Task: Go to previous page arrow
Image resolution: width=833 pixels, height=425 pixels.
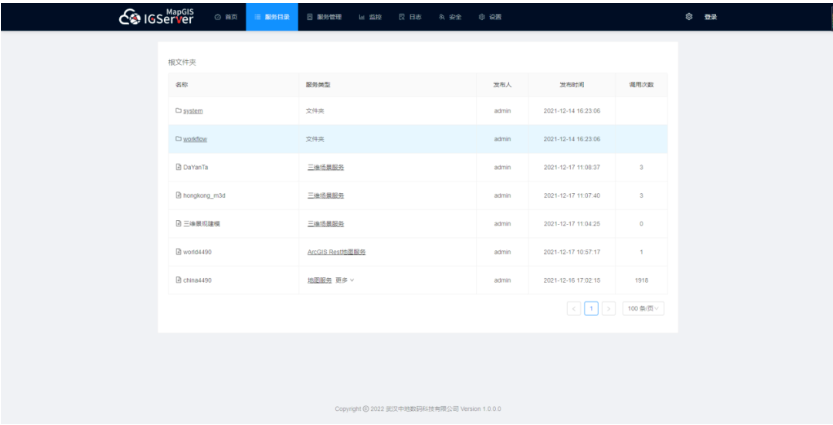Action: (574, 308)
